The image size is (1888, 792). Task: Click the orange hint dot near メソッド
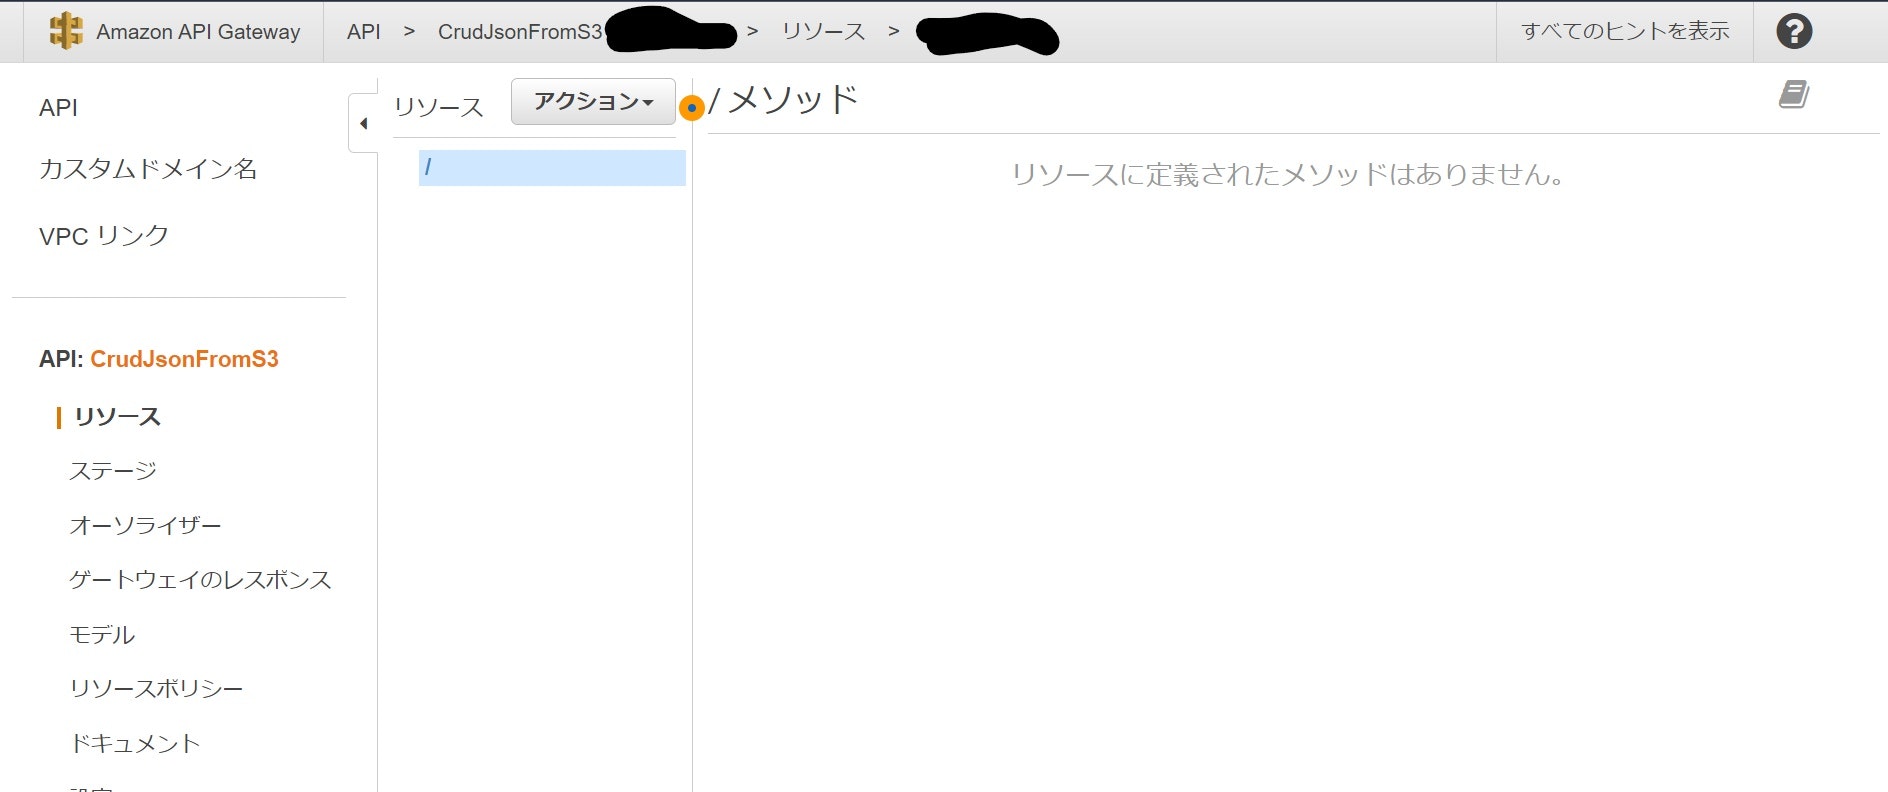click(x=691, y=107)
